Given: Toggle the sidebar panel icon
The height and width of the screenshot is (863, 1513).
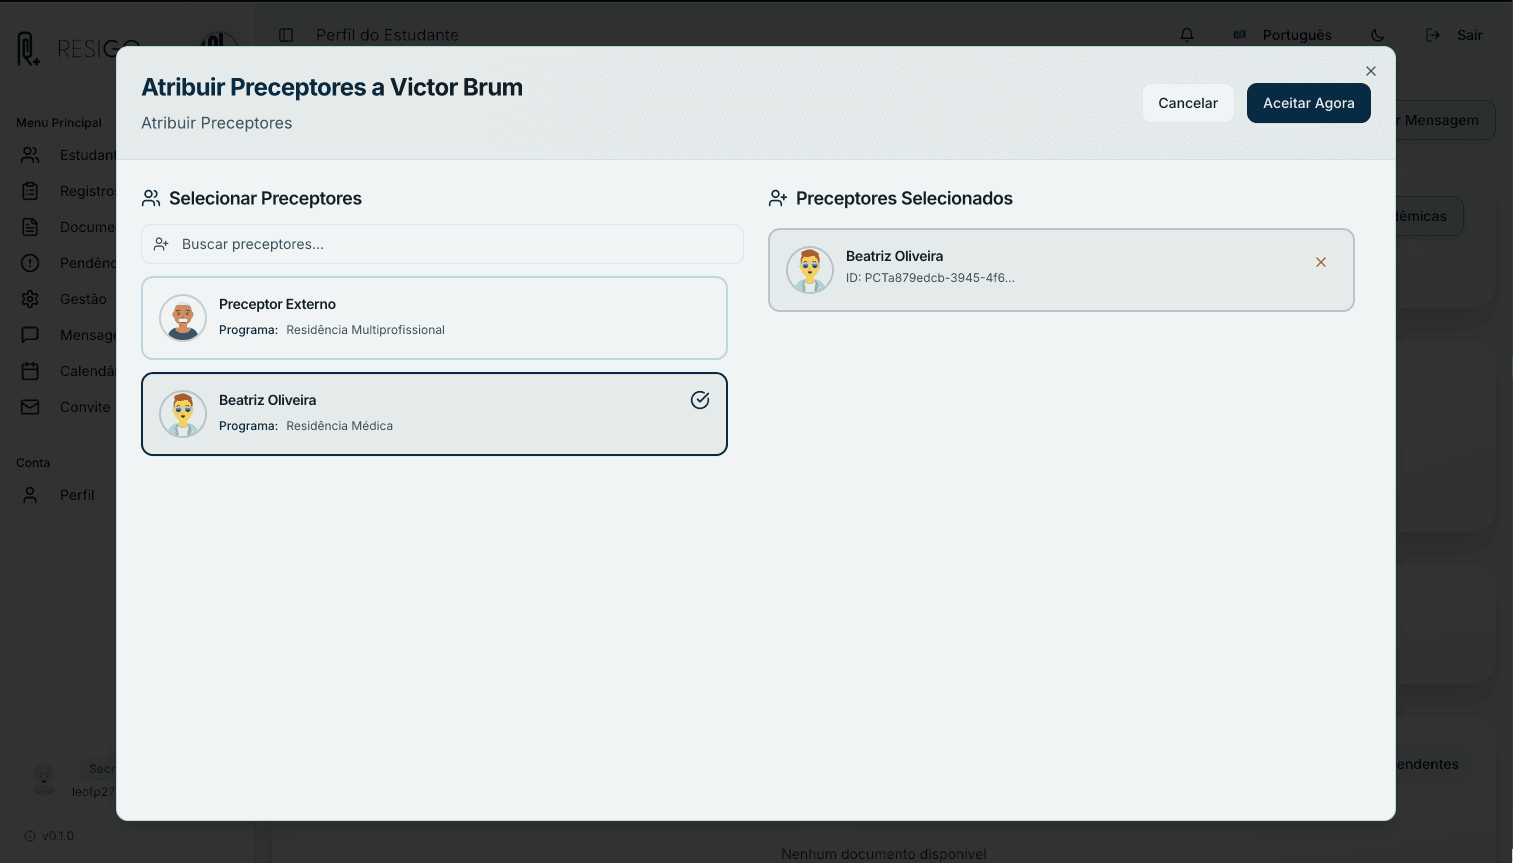Looking at the screenshot, I should click(286, 35).
